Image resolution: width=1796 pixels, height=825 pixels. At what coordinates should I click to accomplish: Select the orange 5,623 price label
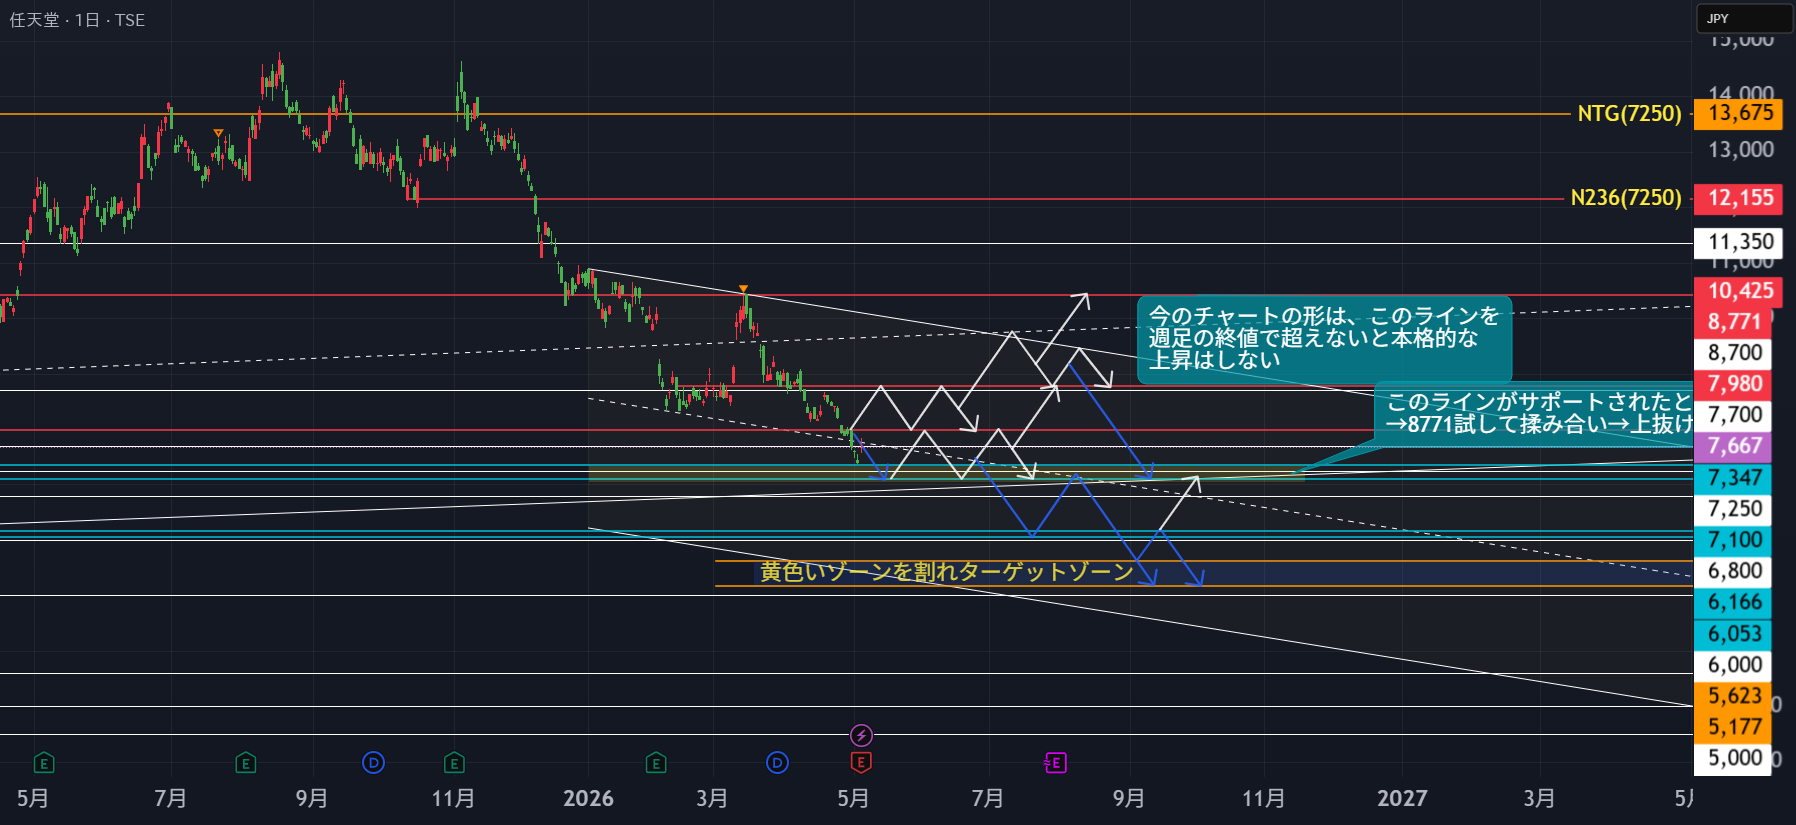1733,696
